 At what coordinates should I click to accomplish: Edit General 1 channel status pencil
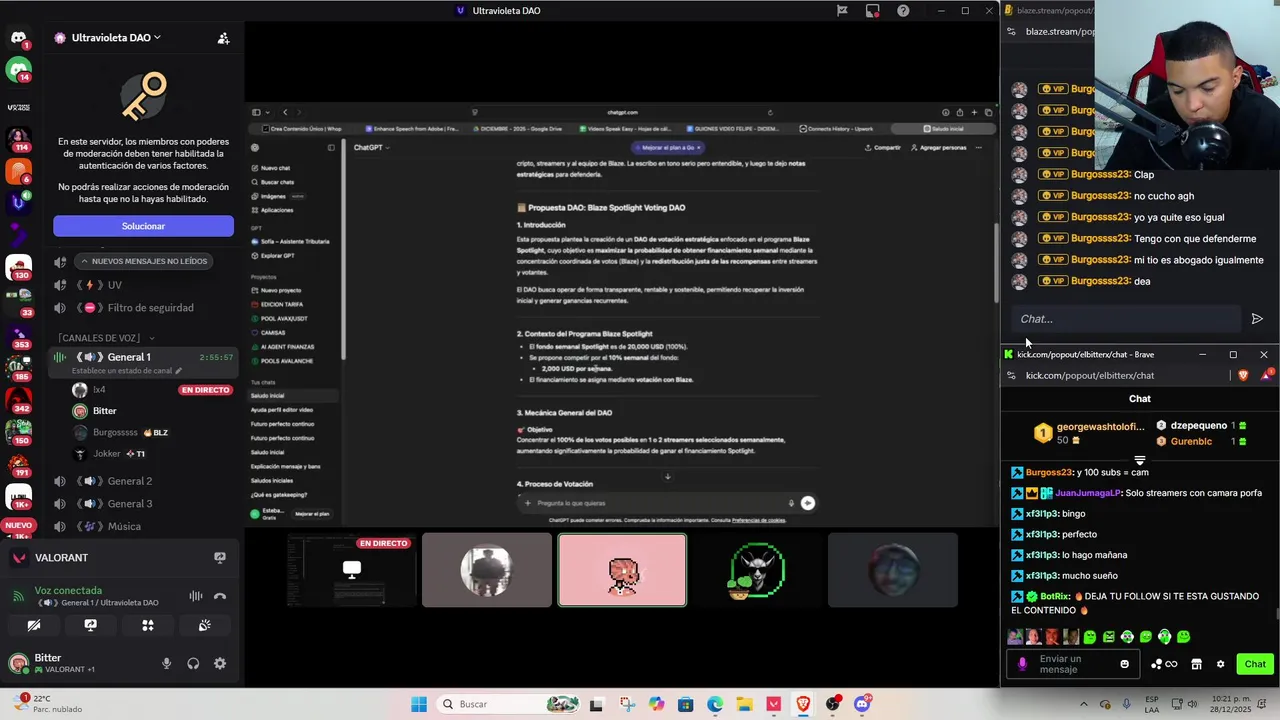(x=179, y=371)
